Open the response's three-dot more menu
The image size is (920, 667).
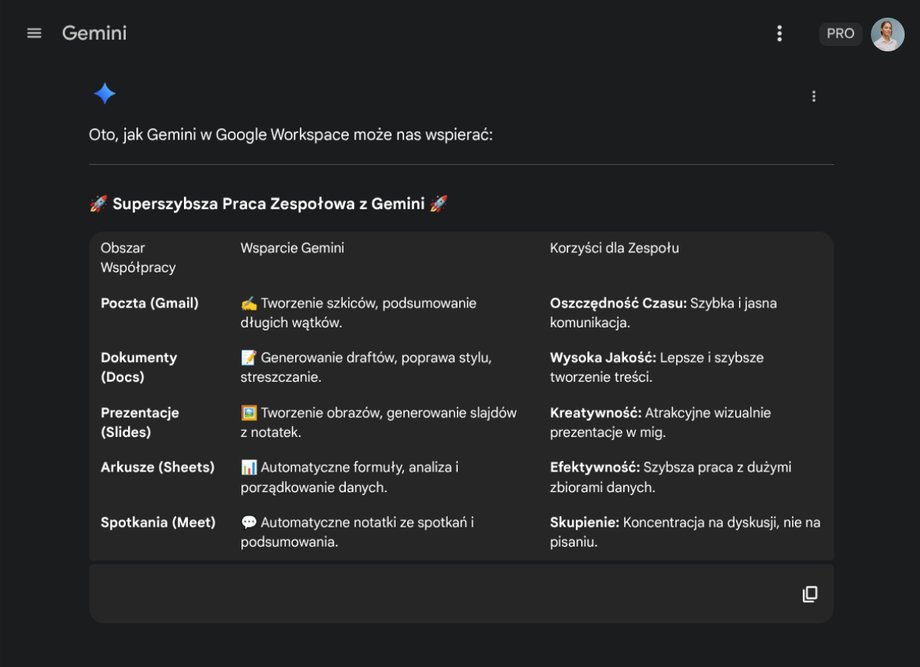[x=813, y=96]
